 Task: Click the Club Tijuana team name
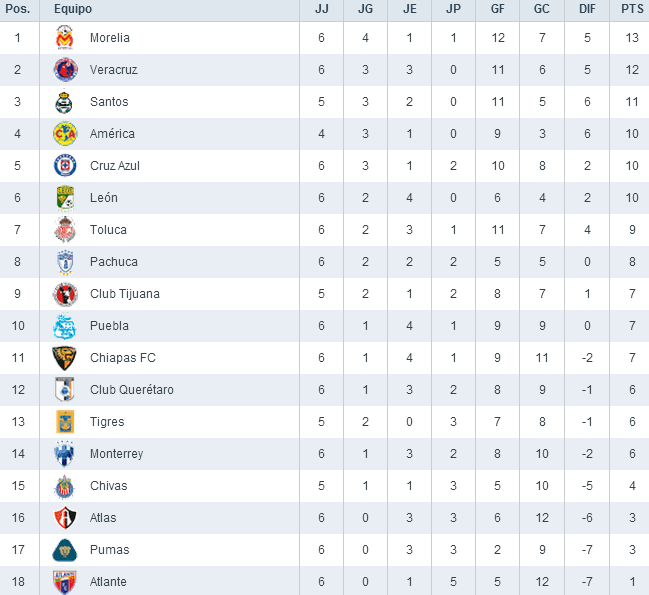coord(124,294)
